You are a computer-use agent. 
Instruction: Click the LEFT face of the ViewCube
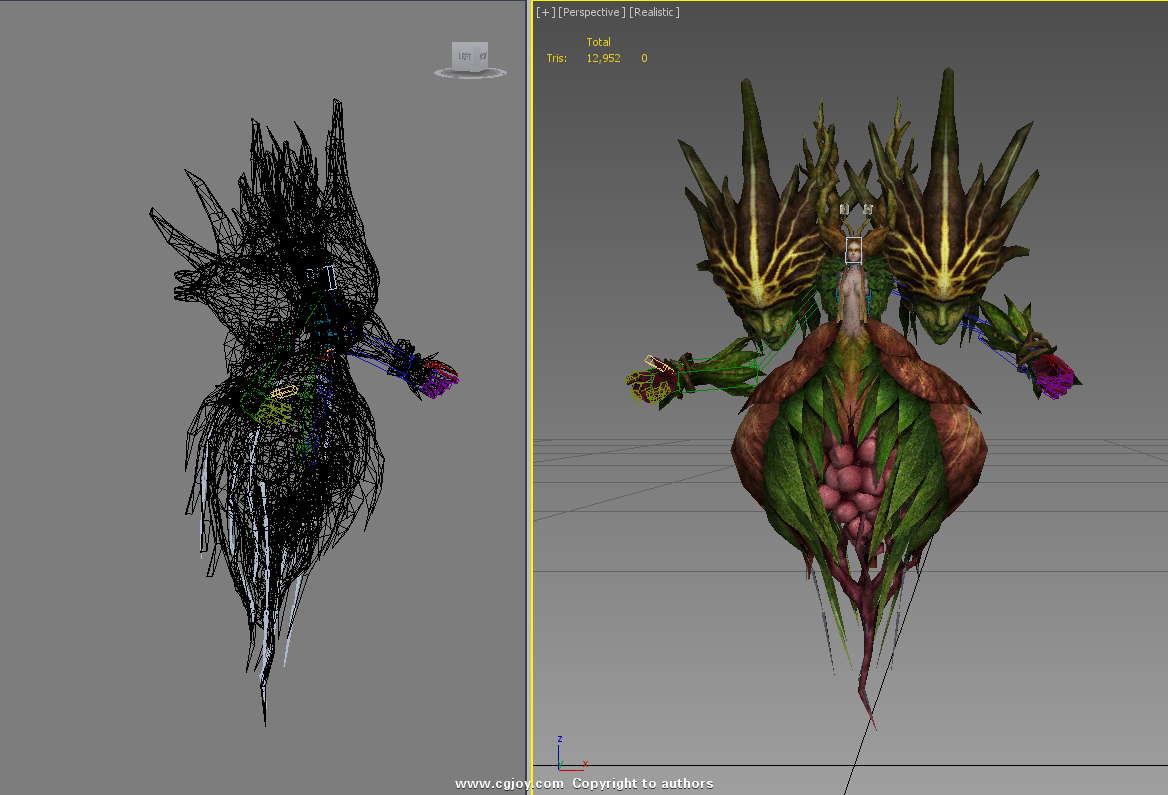click(465, 56)
